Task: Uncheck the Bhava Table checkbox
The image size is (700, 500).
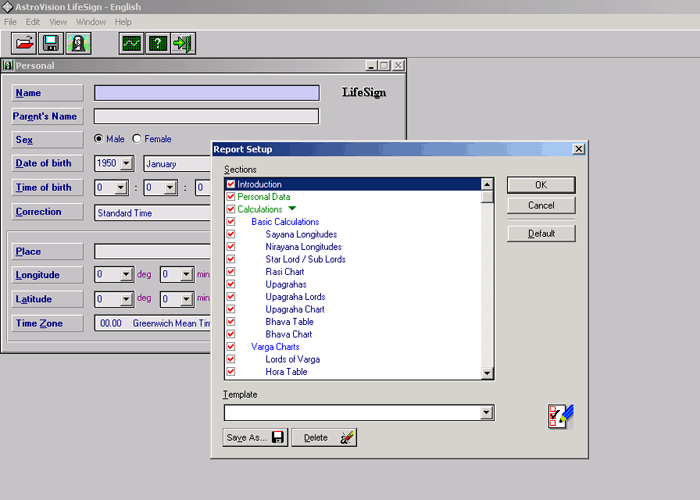Action: 231,321
